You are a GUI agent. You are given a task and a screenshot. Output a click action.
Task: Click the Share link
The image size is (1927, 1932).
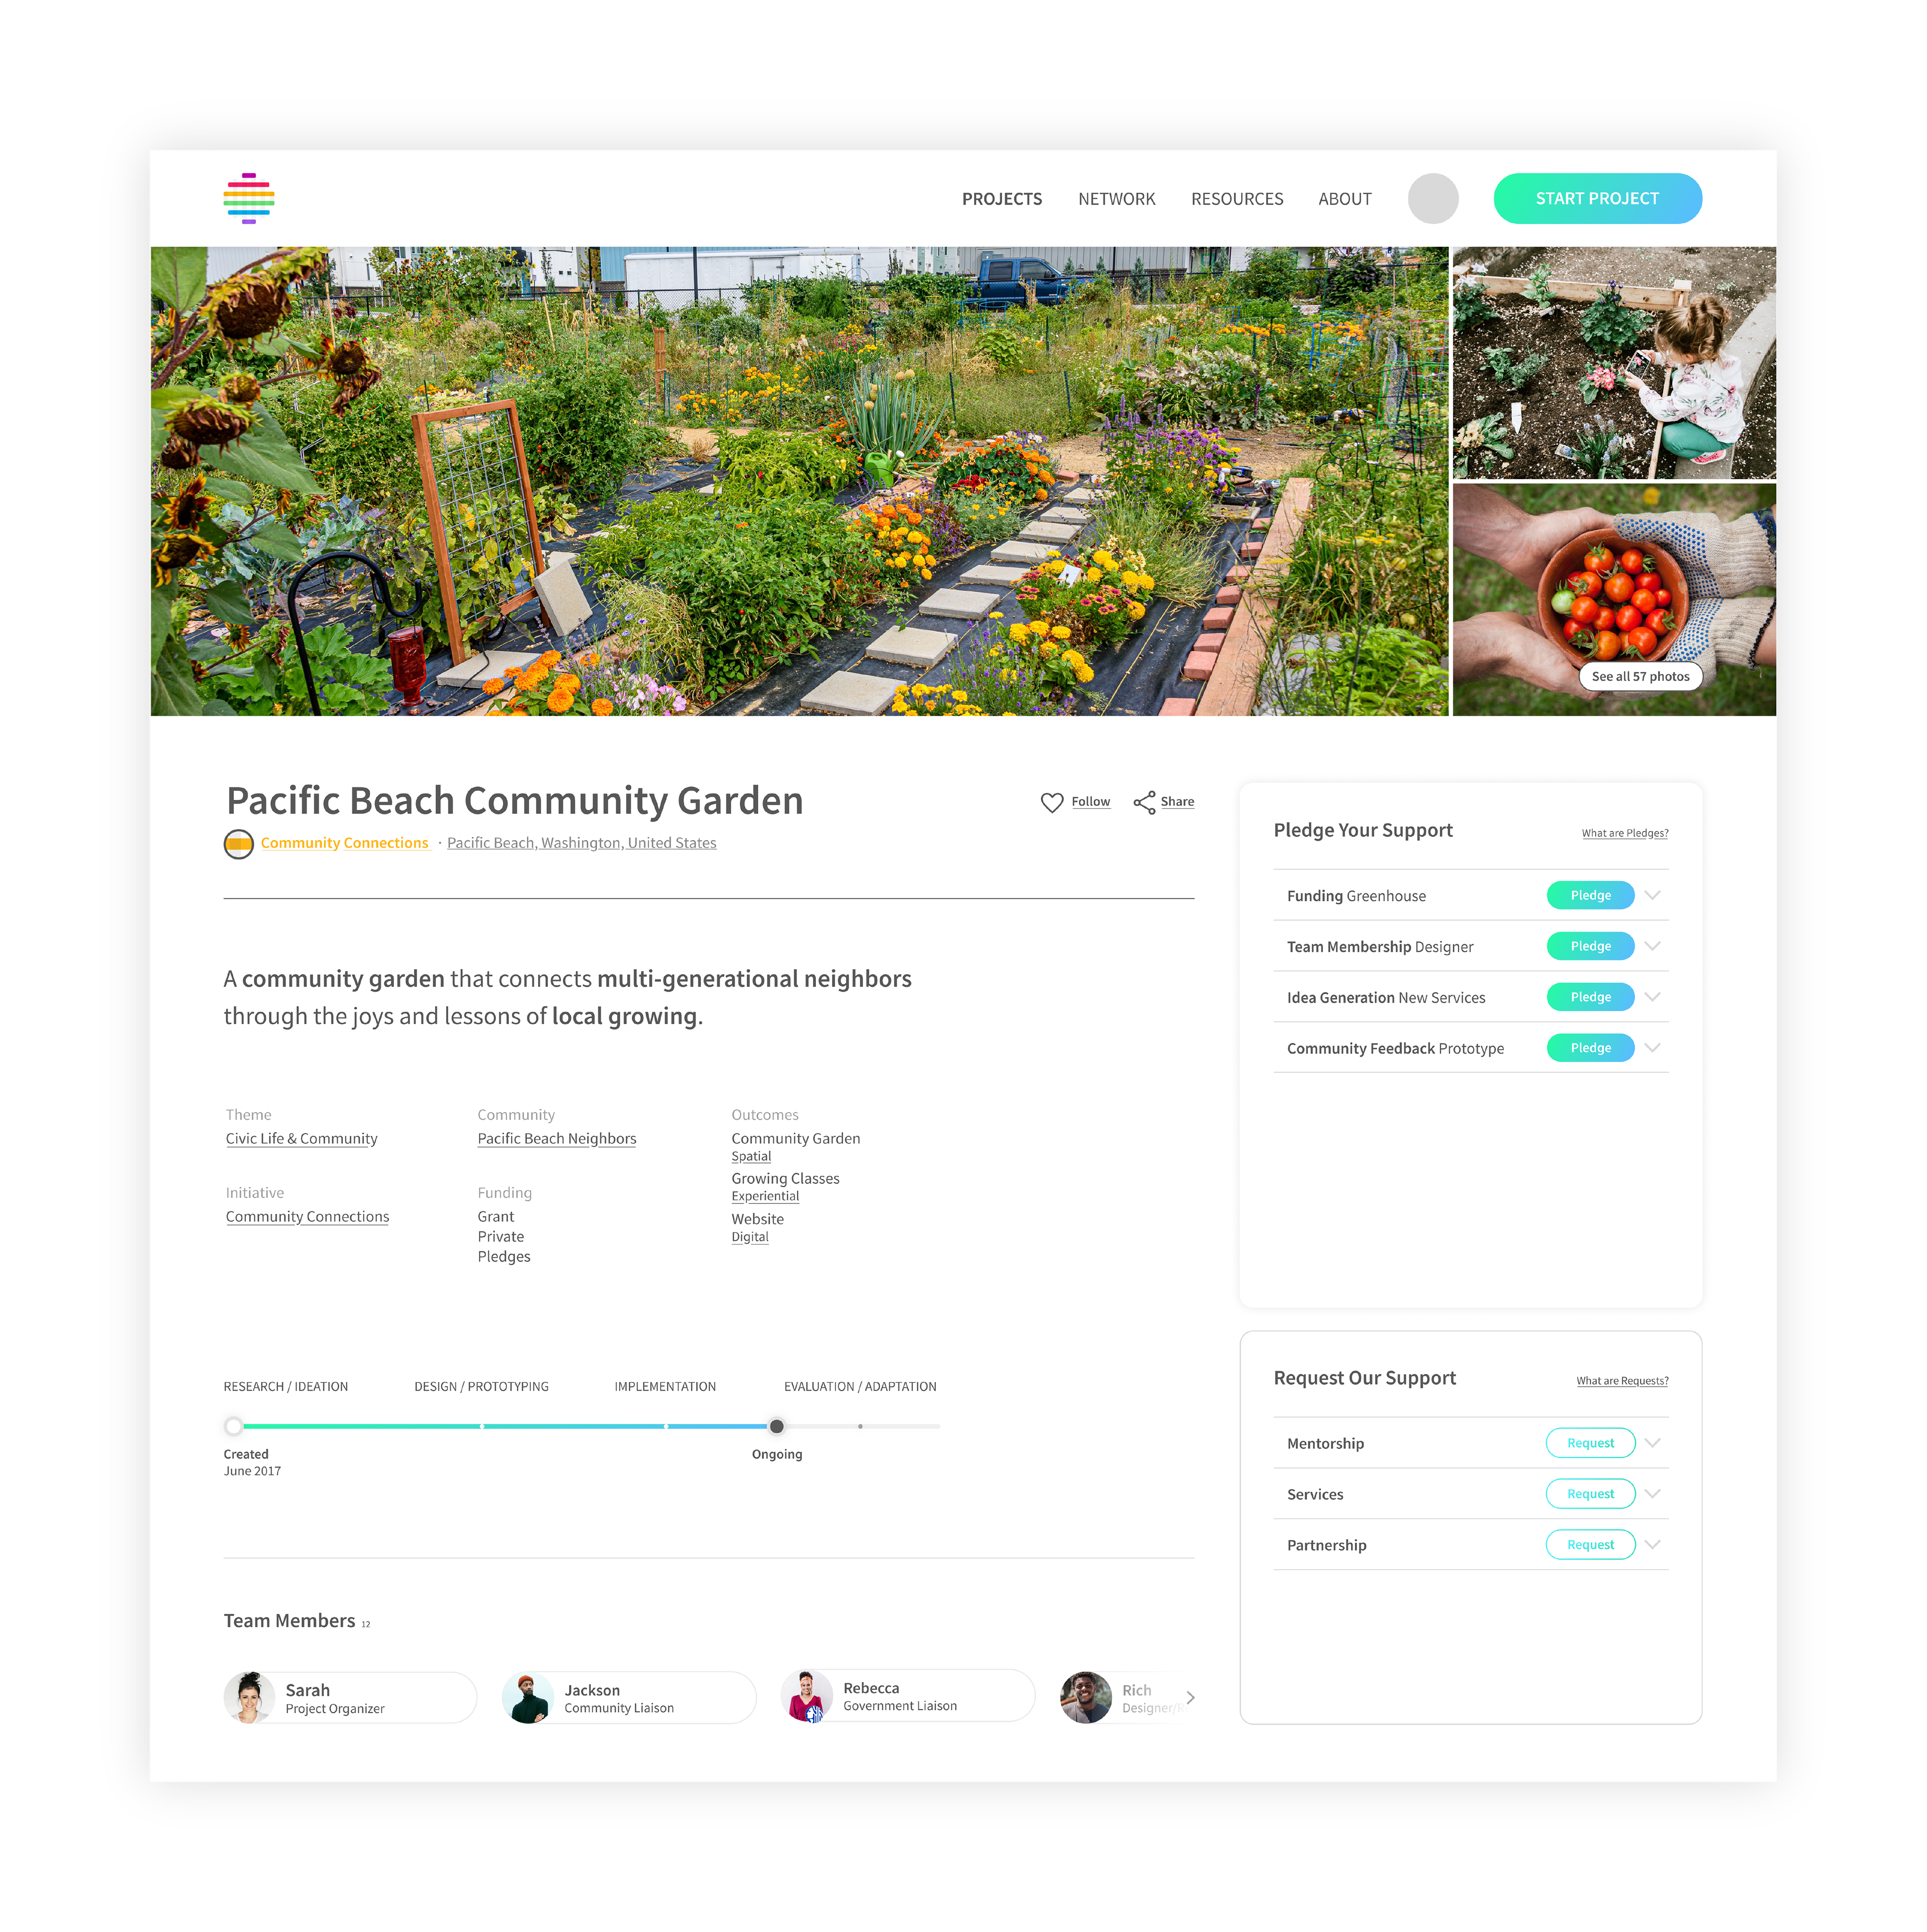tap(1177, 802)
